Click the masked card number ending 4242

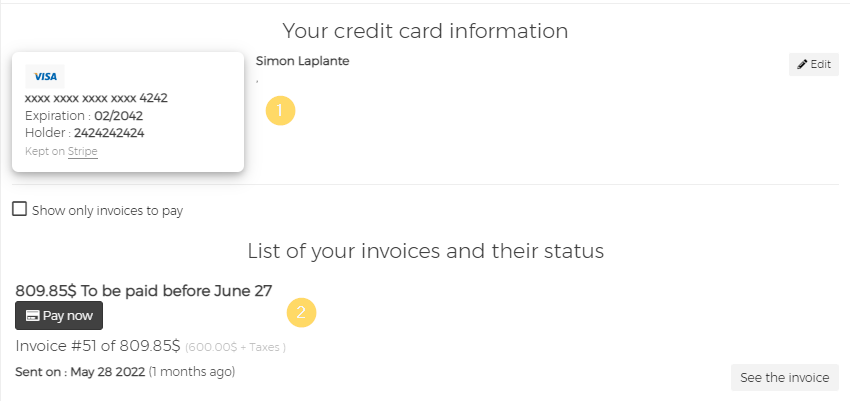coord(96,98)
